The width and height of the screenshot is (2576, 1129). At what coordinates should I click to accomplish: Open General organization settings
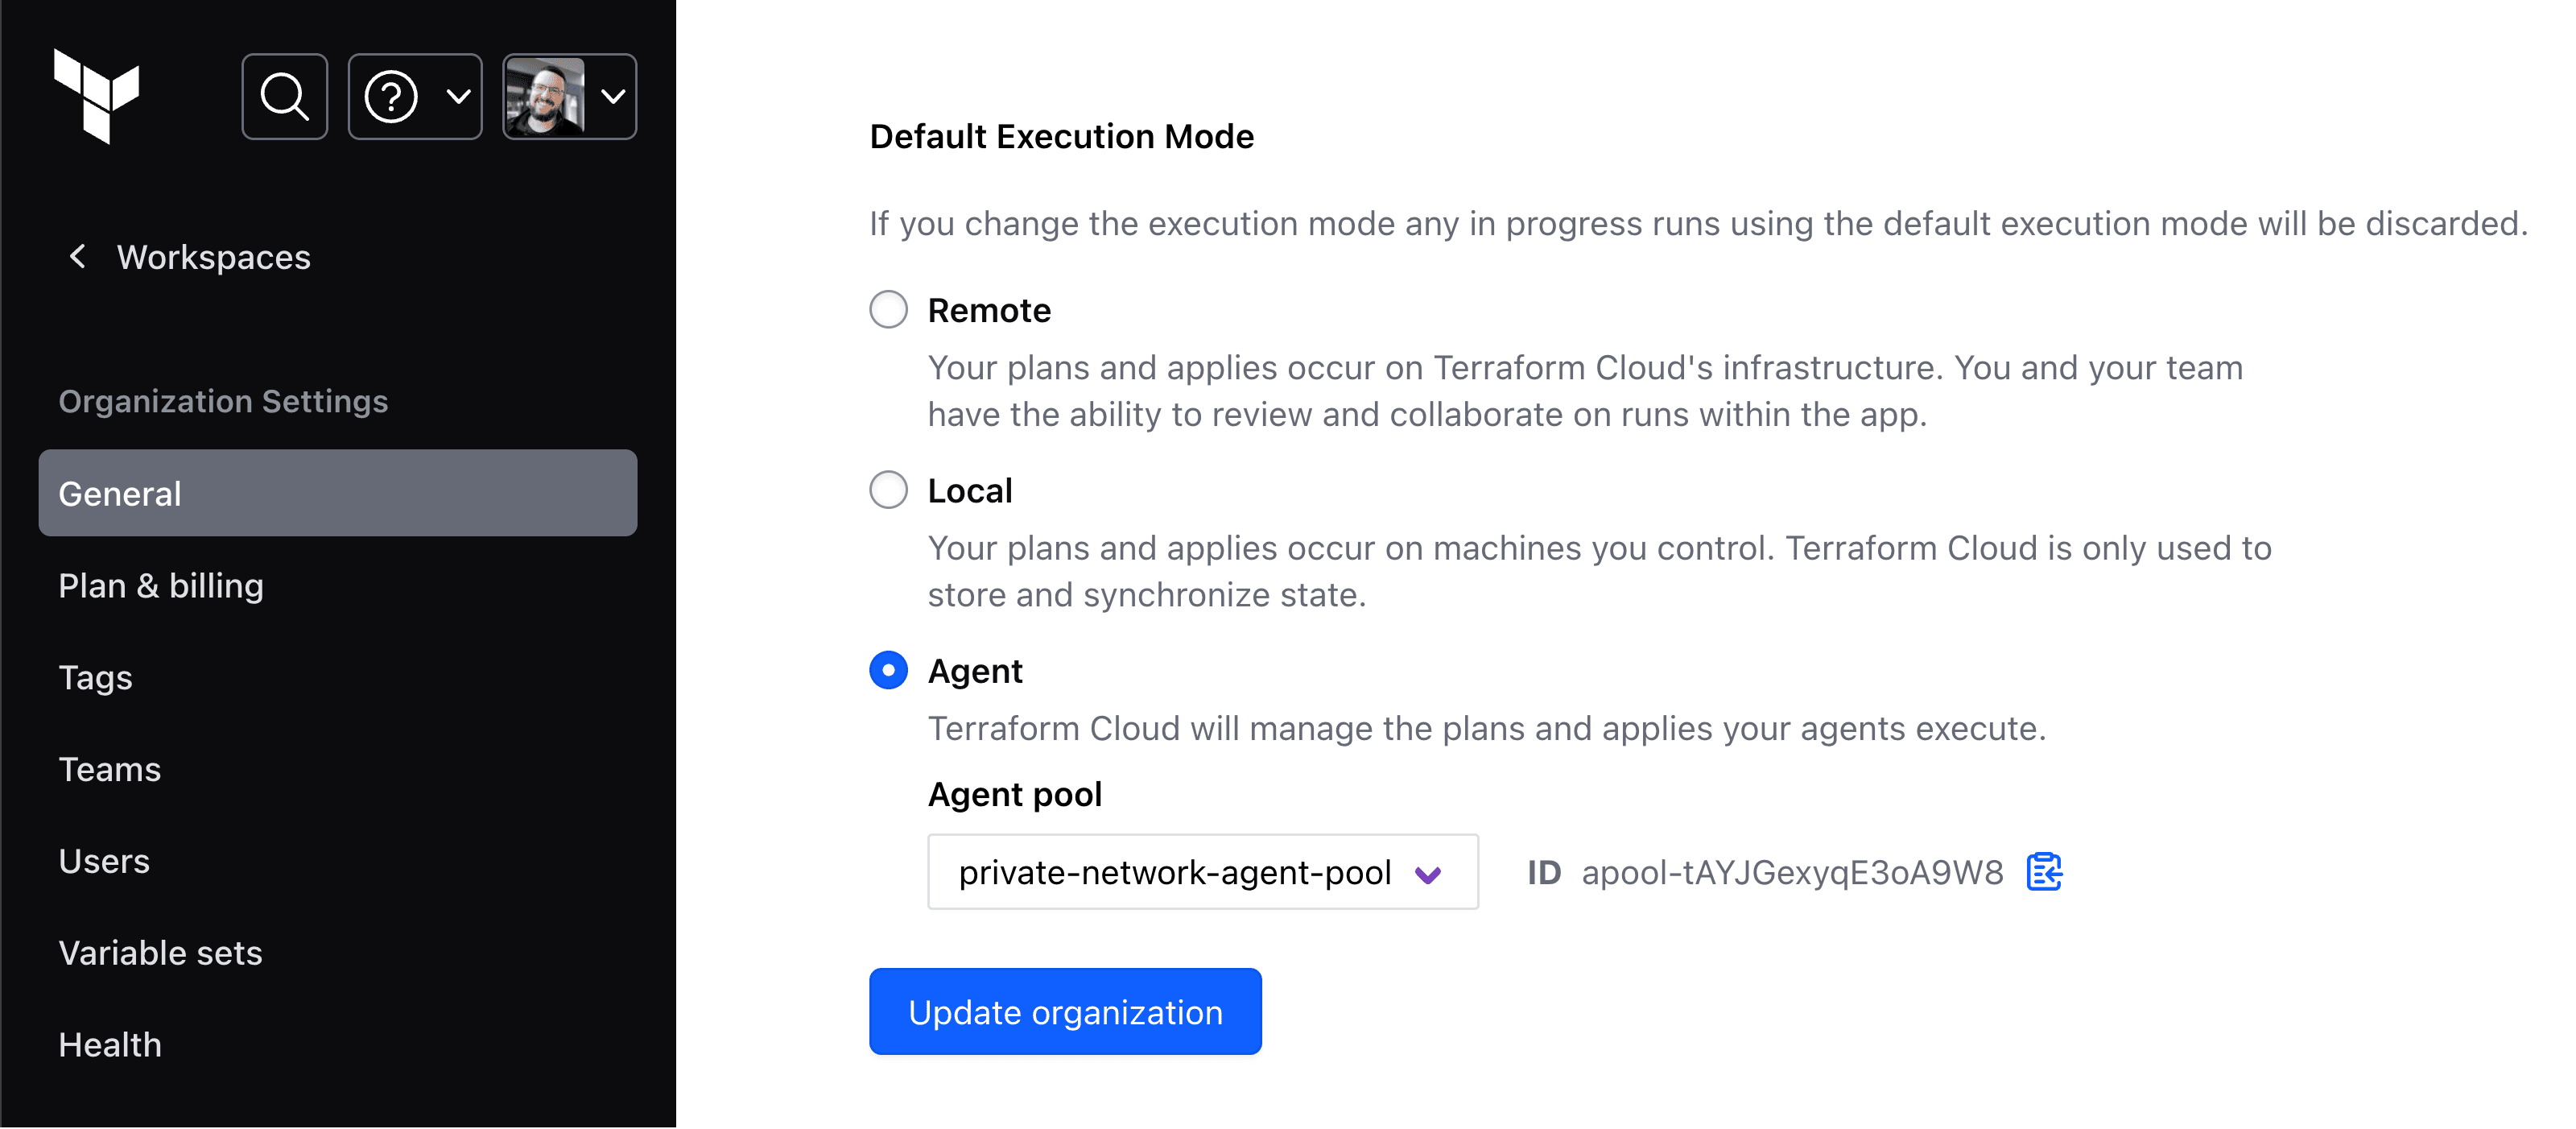pyautogui.click(x=337, y=493)
